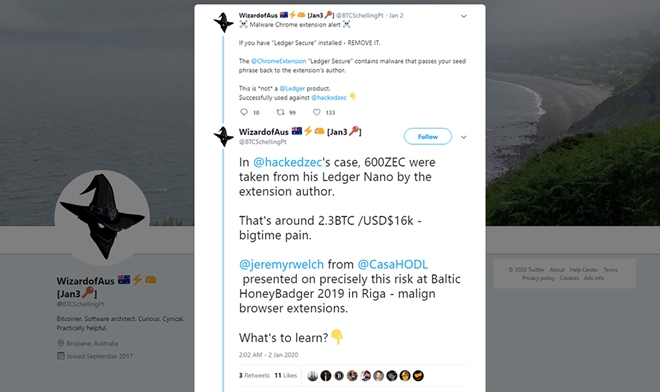Image resolution: width=660 pixels, height=392 pixels.
Task: Open first liker avatar in likes row
Action: click(x=312, y=376)
